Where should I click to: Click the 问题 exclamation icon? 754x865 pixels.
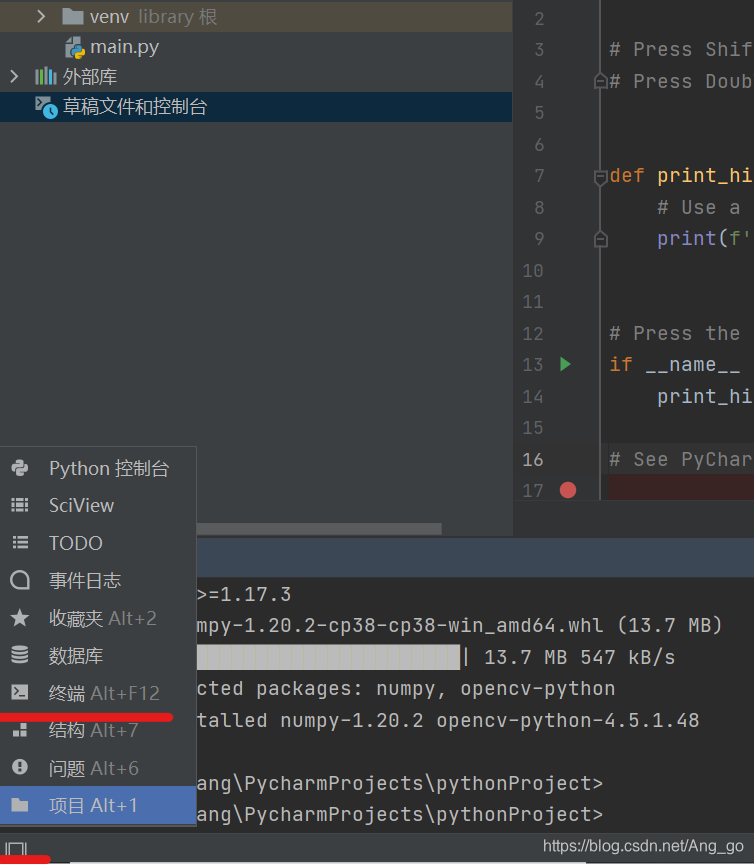click(20, 767)
